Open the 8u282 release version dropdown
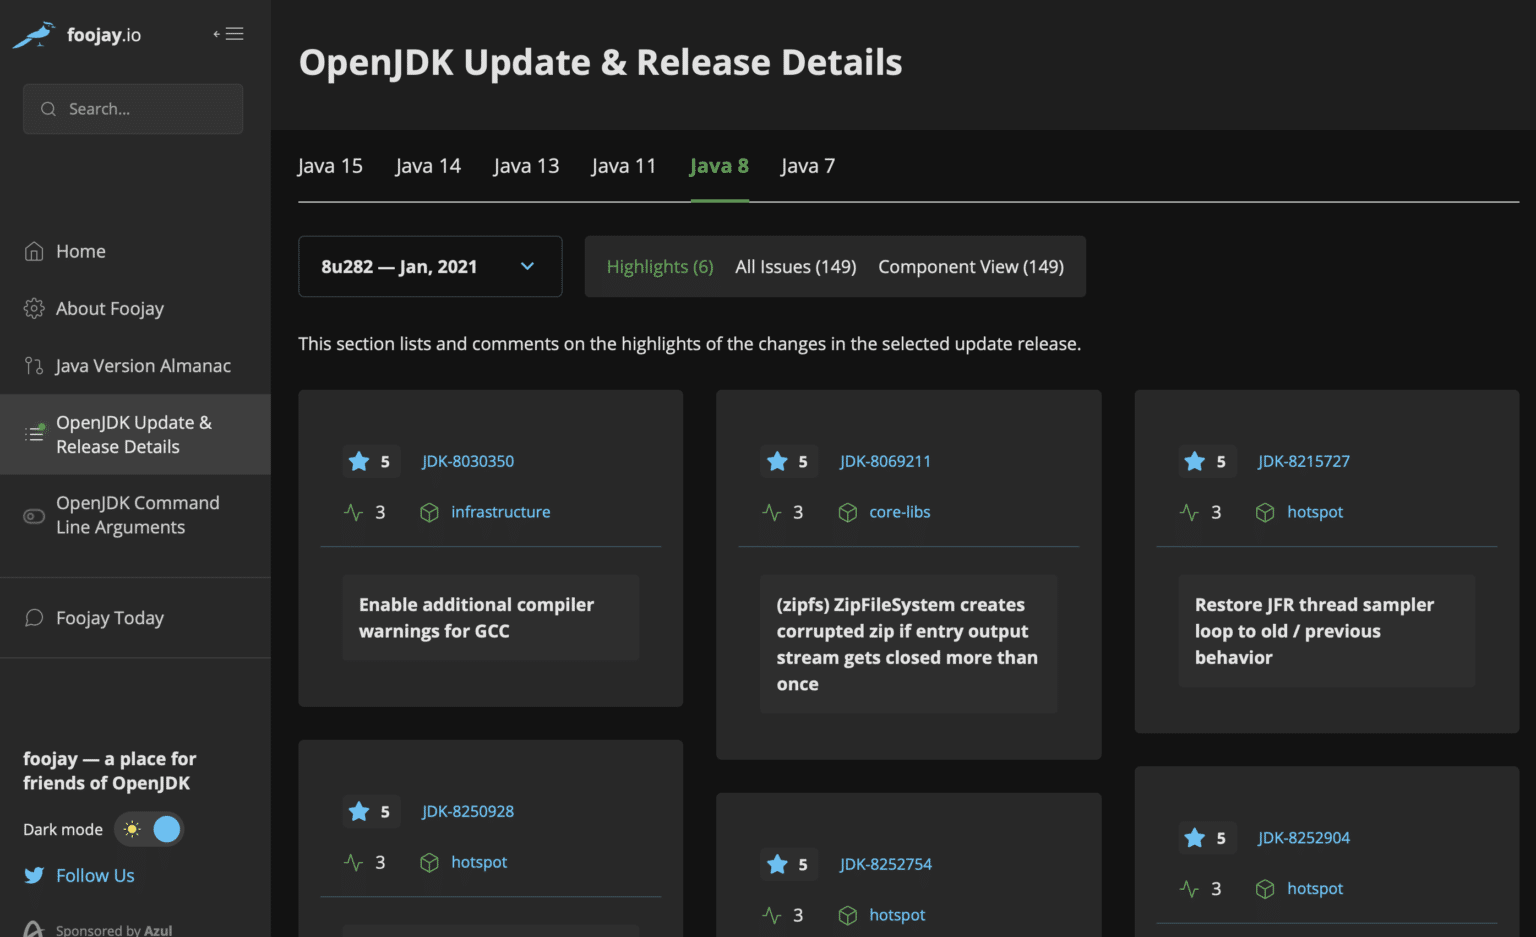 (x=430, y=266)
